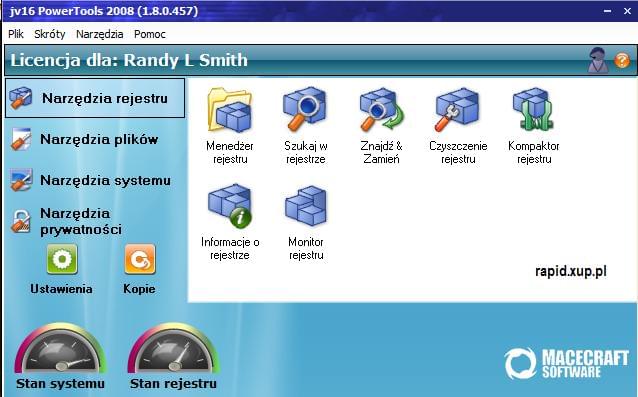638x397 pixels.
Task: Open Ustawienia settings gear icon
Action: point(62,259)
